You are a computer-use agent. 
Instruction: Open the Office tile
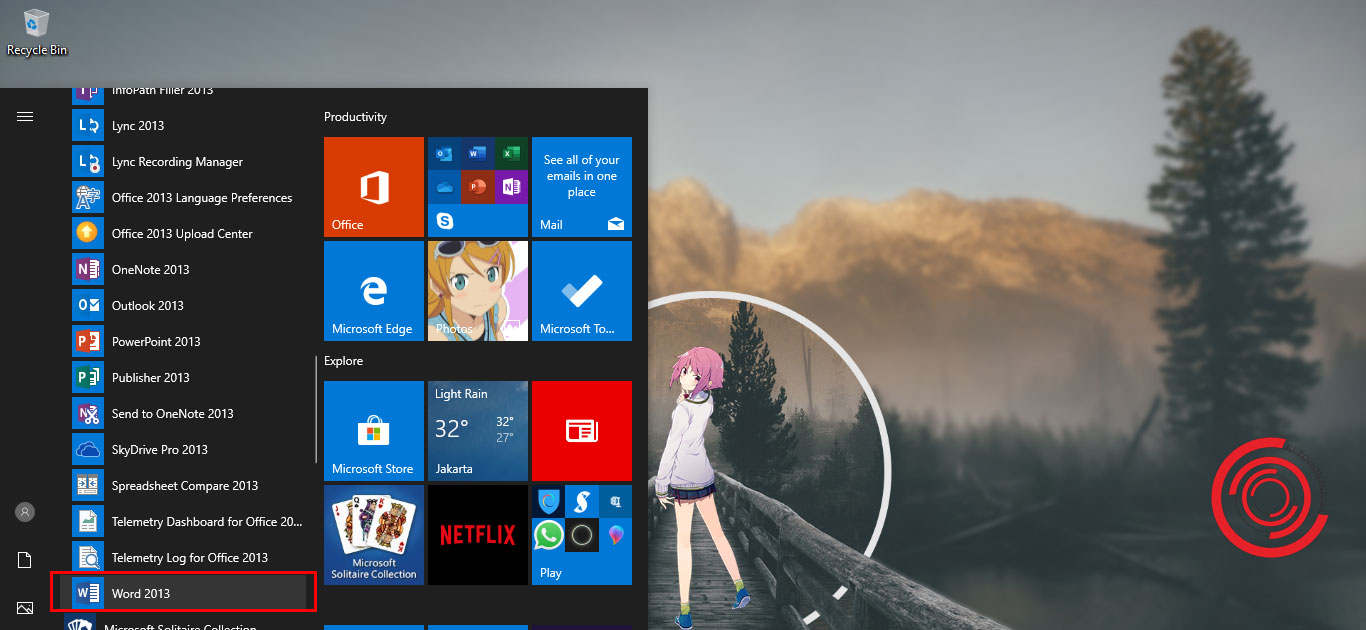coord(373,187)
